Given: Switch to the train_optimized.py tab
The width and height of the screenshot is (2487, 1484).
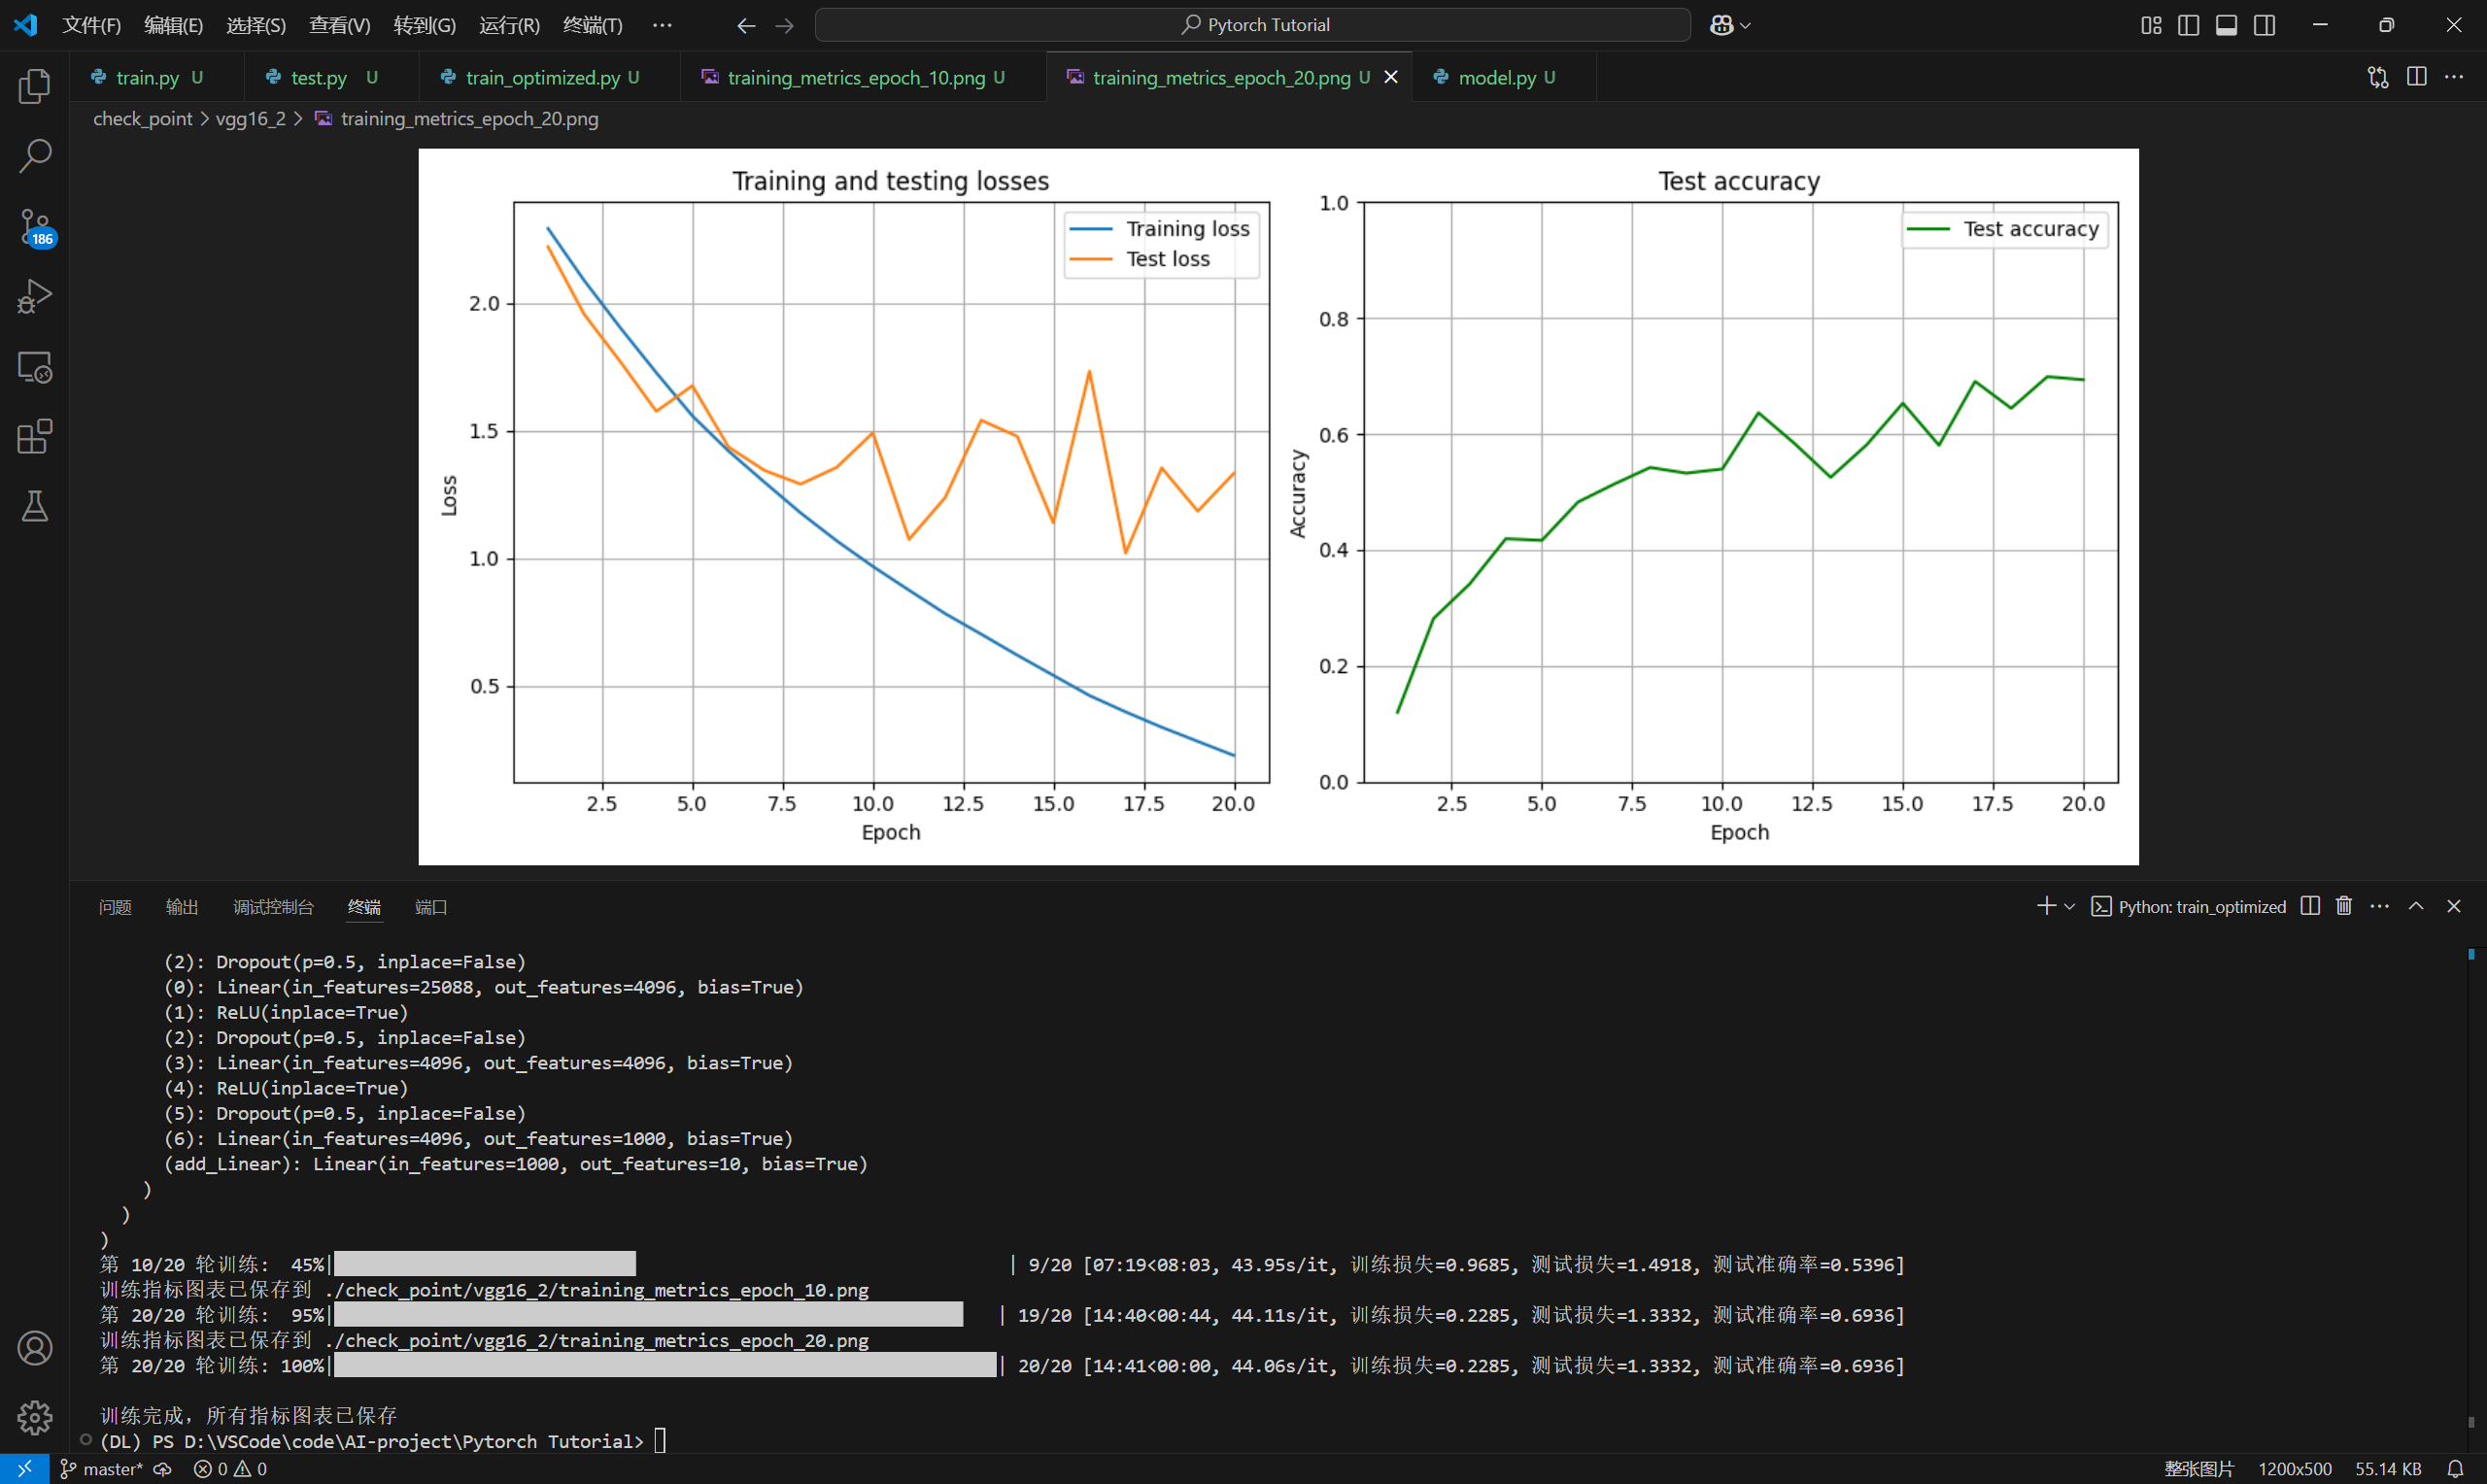Looking at the screenshot, I should [x=542, y=77].
